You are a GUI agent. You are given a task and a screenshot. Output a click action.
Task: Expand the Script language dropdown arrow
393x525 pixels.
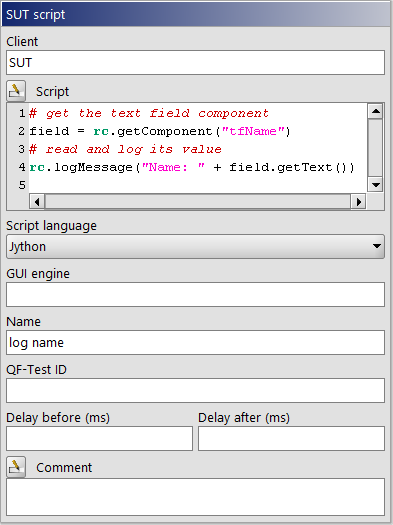tap(376, 246)
